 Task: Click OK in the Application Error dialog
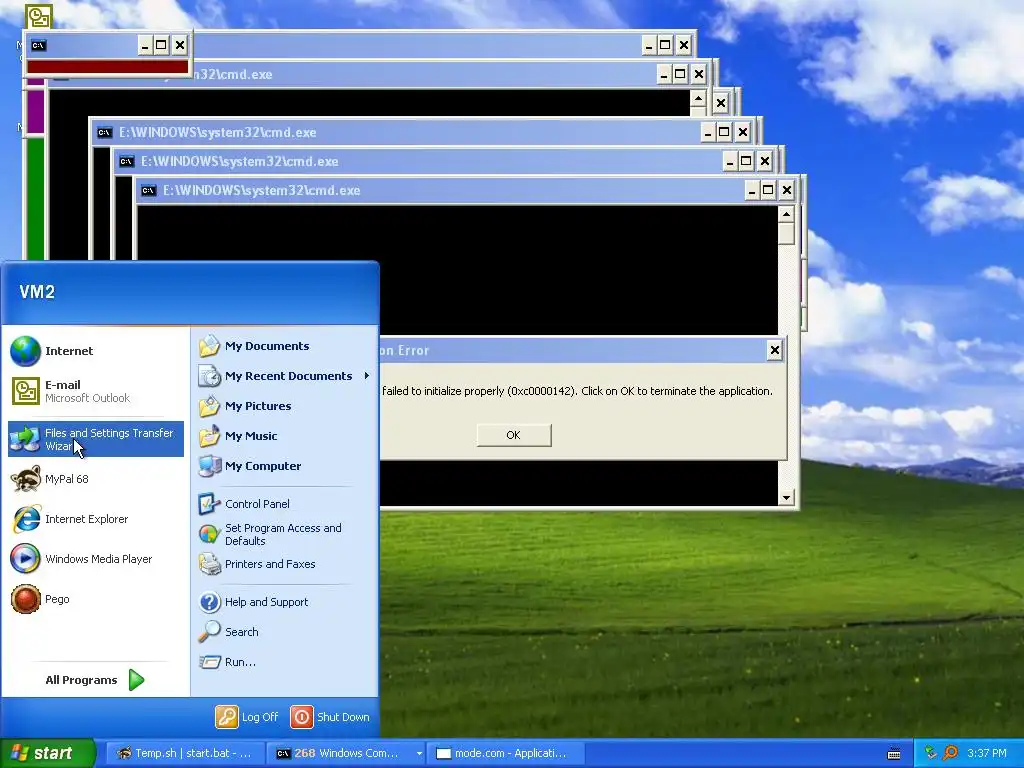pyautogui.click(x=514, y=435)
